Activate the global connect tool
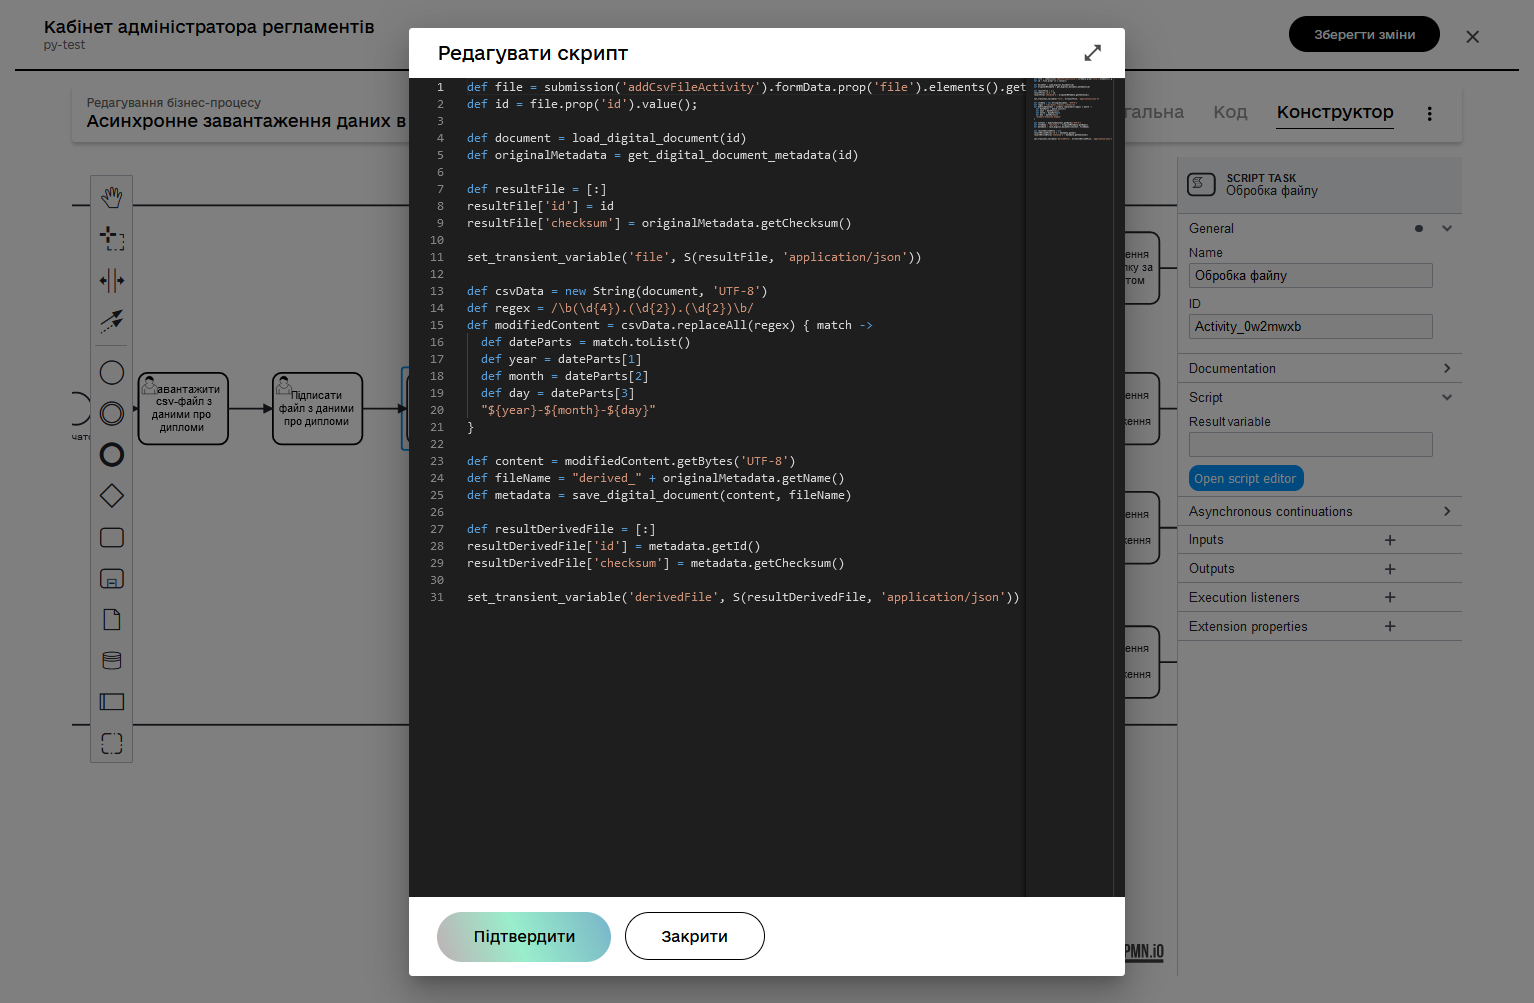Image resolution: width=1534 pixels, height=1003 pixels. (112, 321)
